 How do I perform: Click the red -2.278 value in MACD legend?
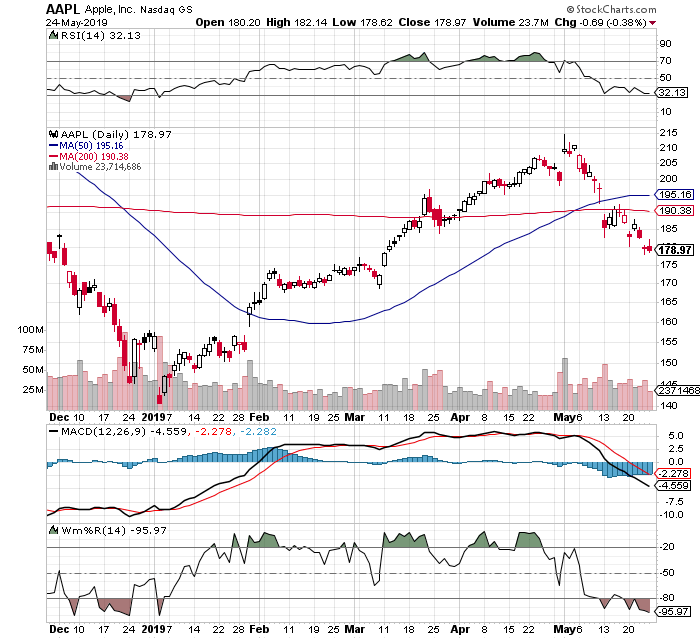coord(215,432)
